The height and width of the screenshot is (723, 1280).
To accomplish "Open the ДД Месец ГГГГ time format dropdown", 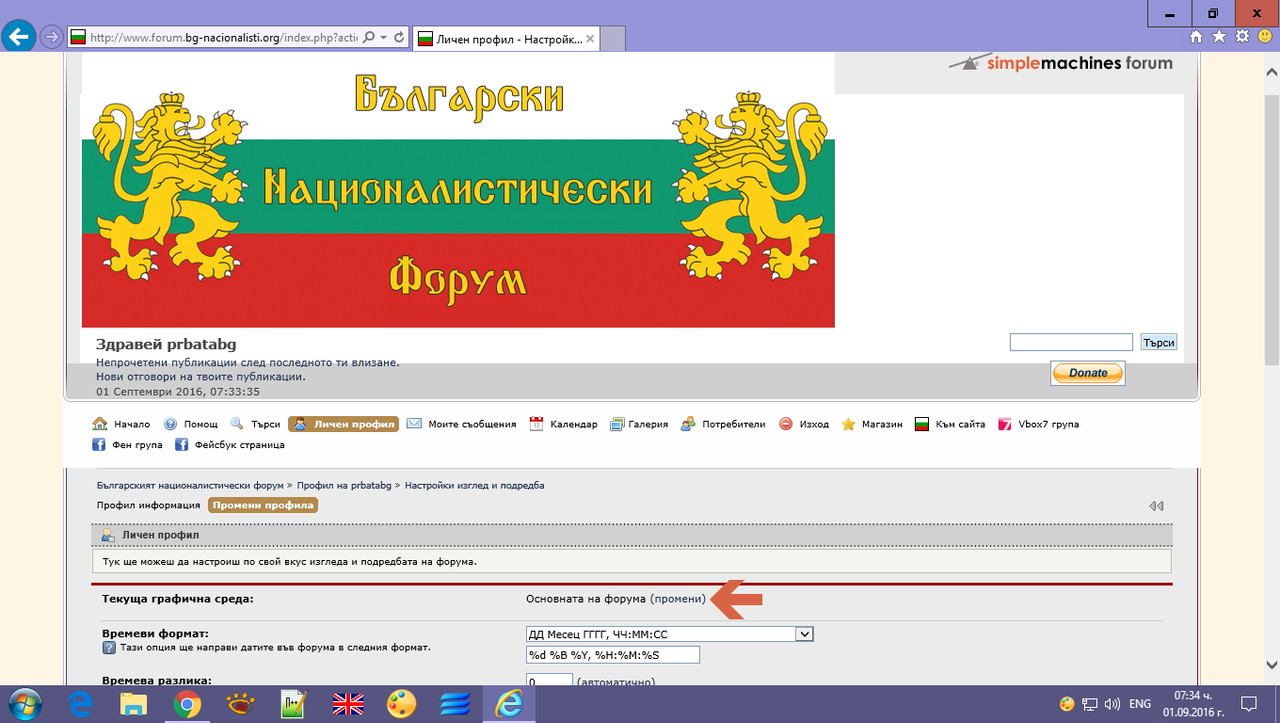I will click(x=670, y=634).
